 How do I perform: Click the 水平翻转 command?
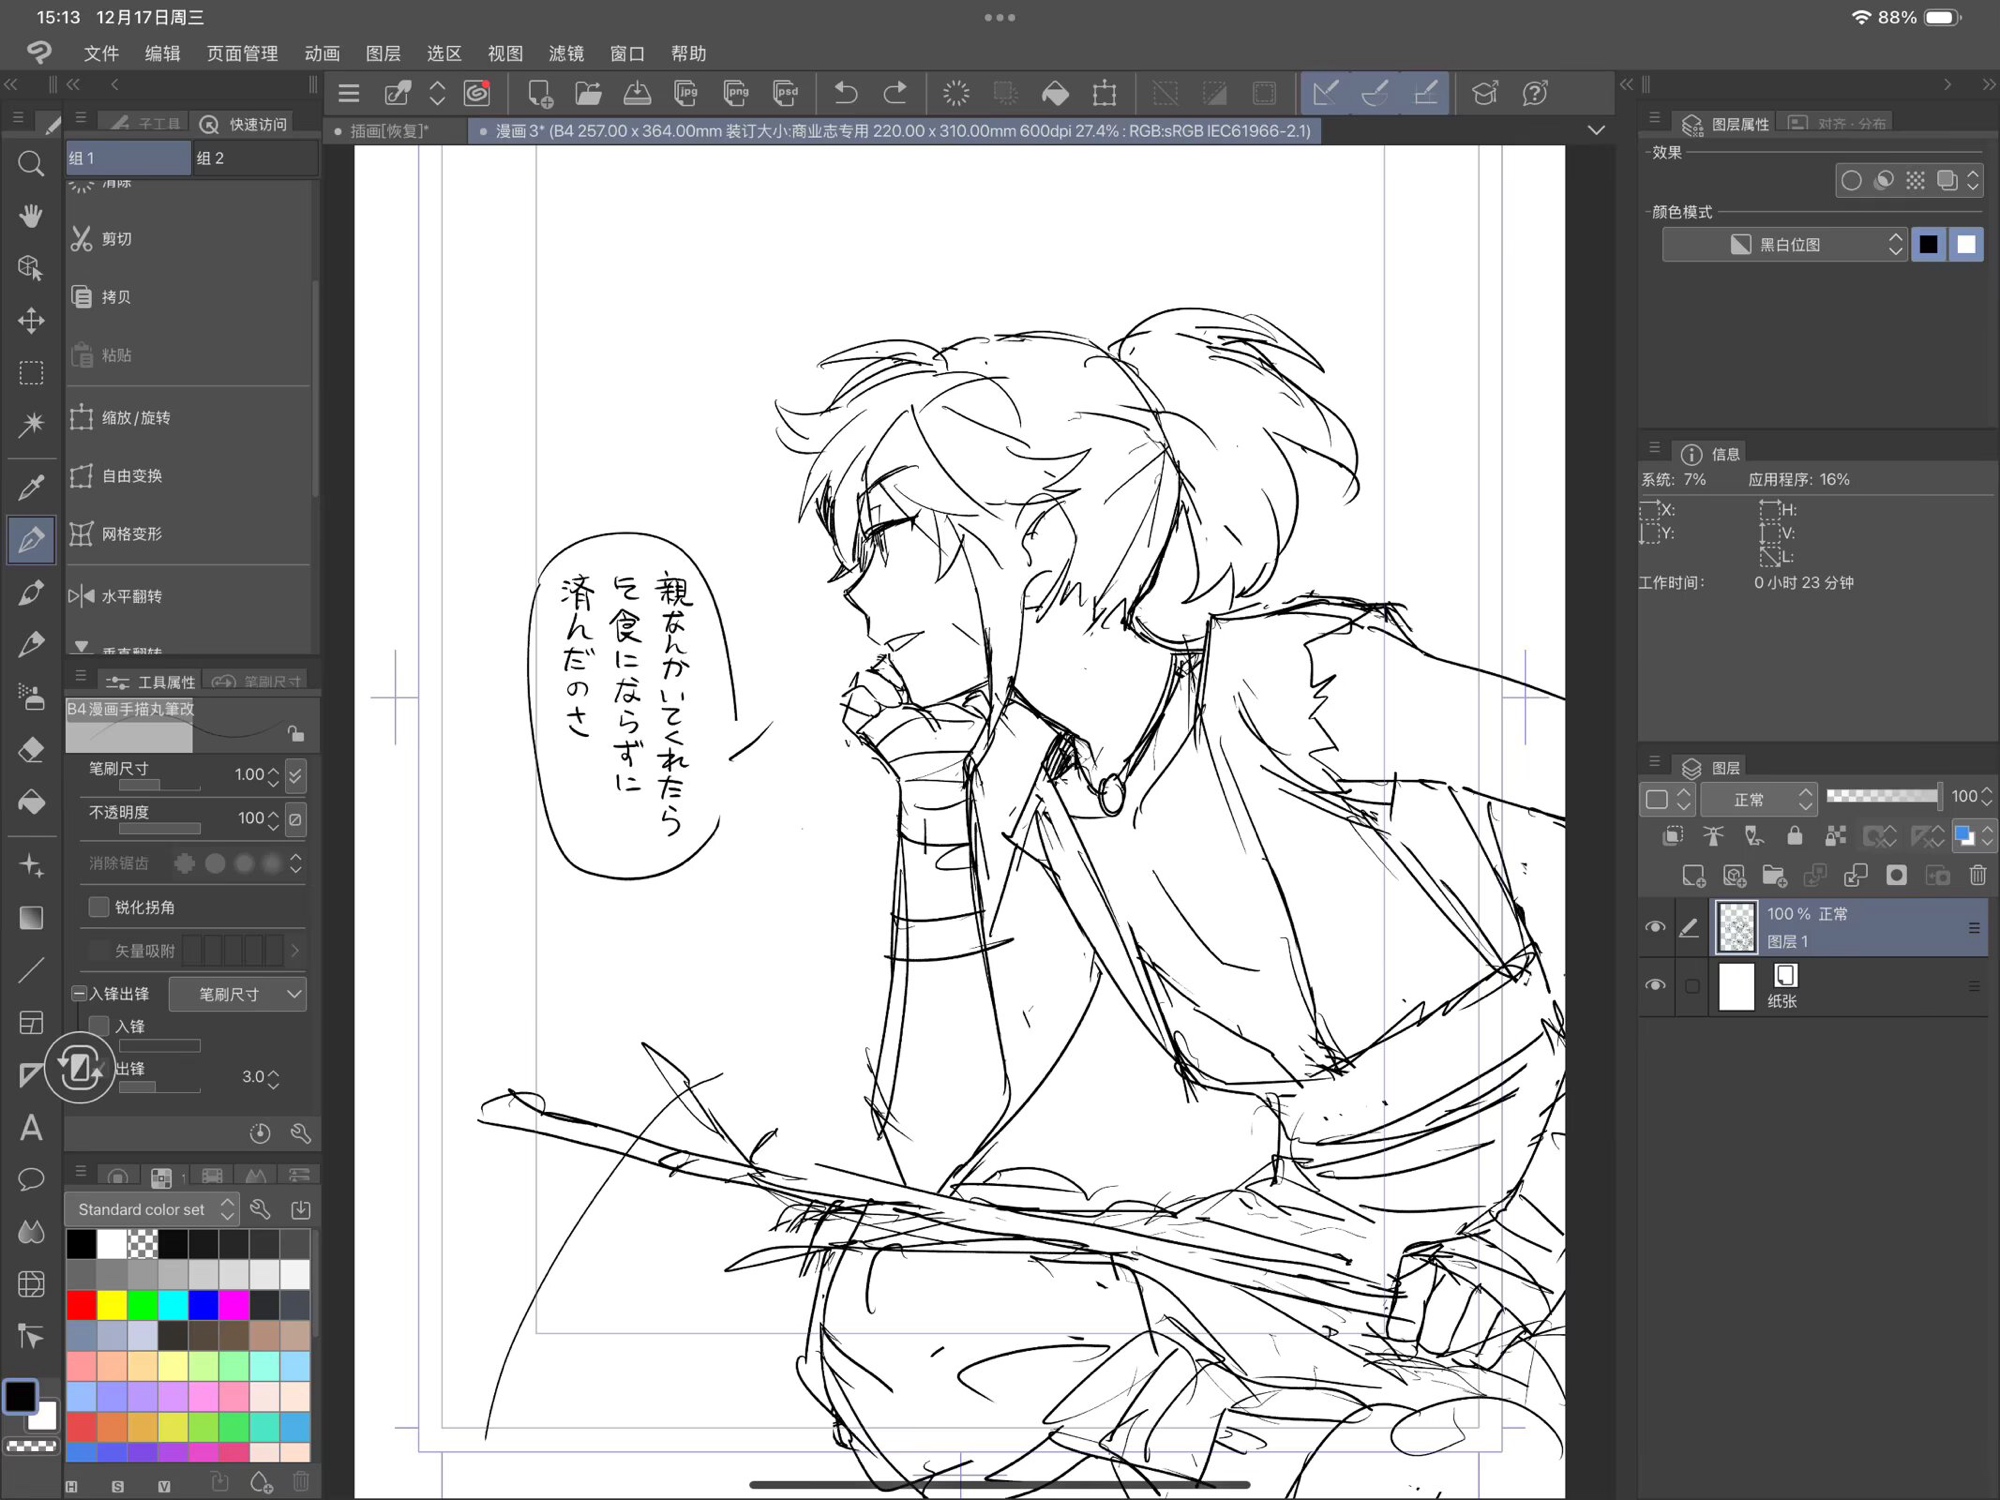coord(131,596)
